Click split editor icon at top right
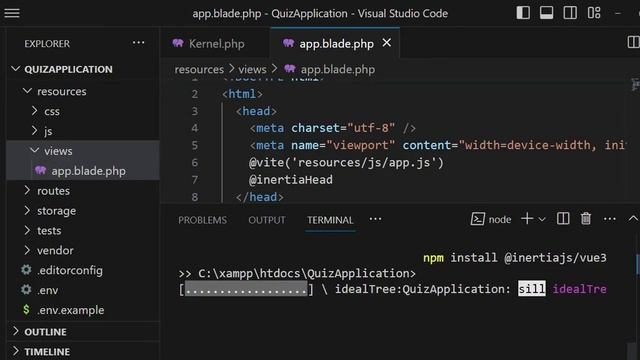The width and height of the screenshot is (640, 360). pos(633,42)
